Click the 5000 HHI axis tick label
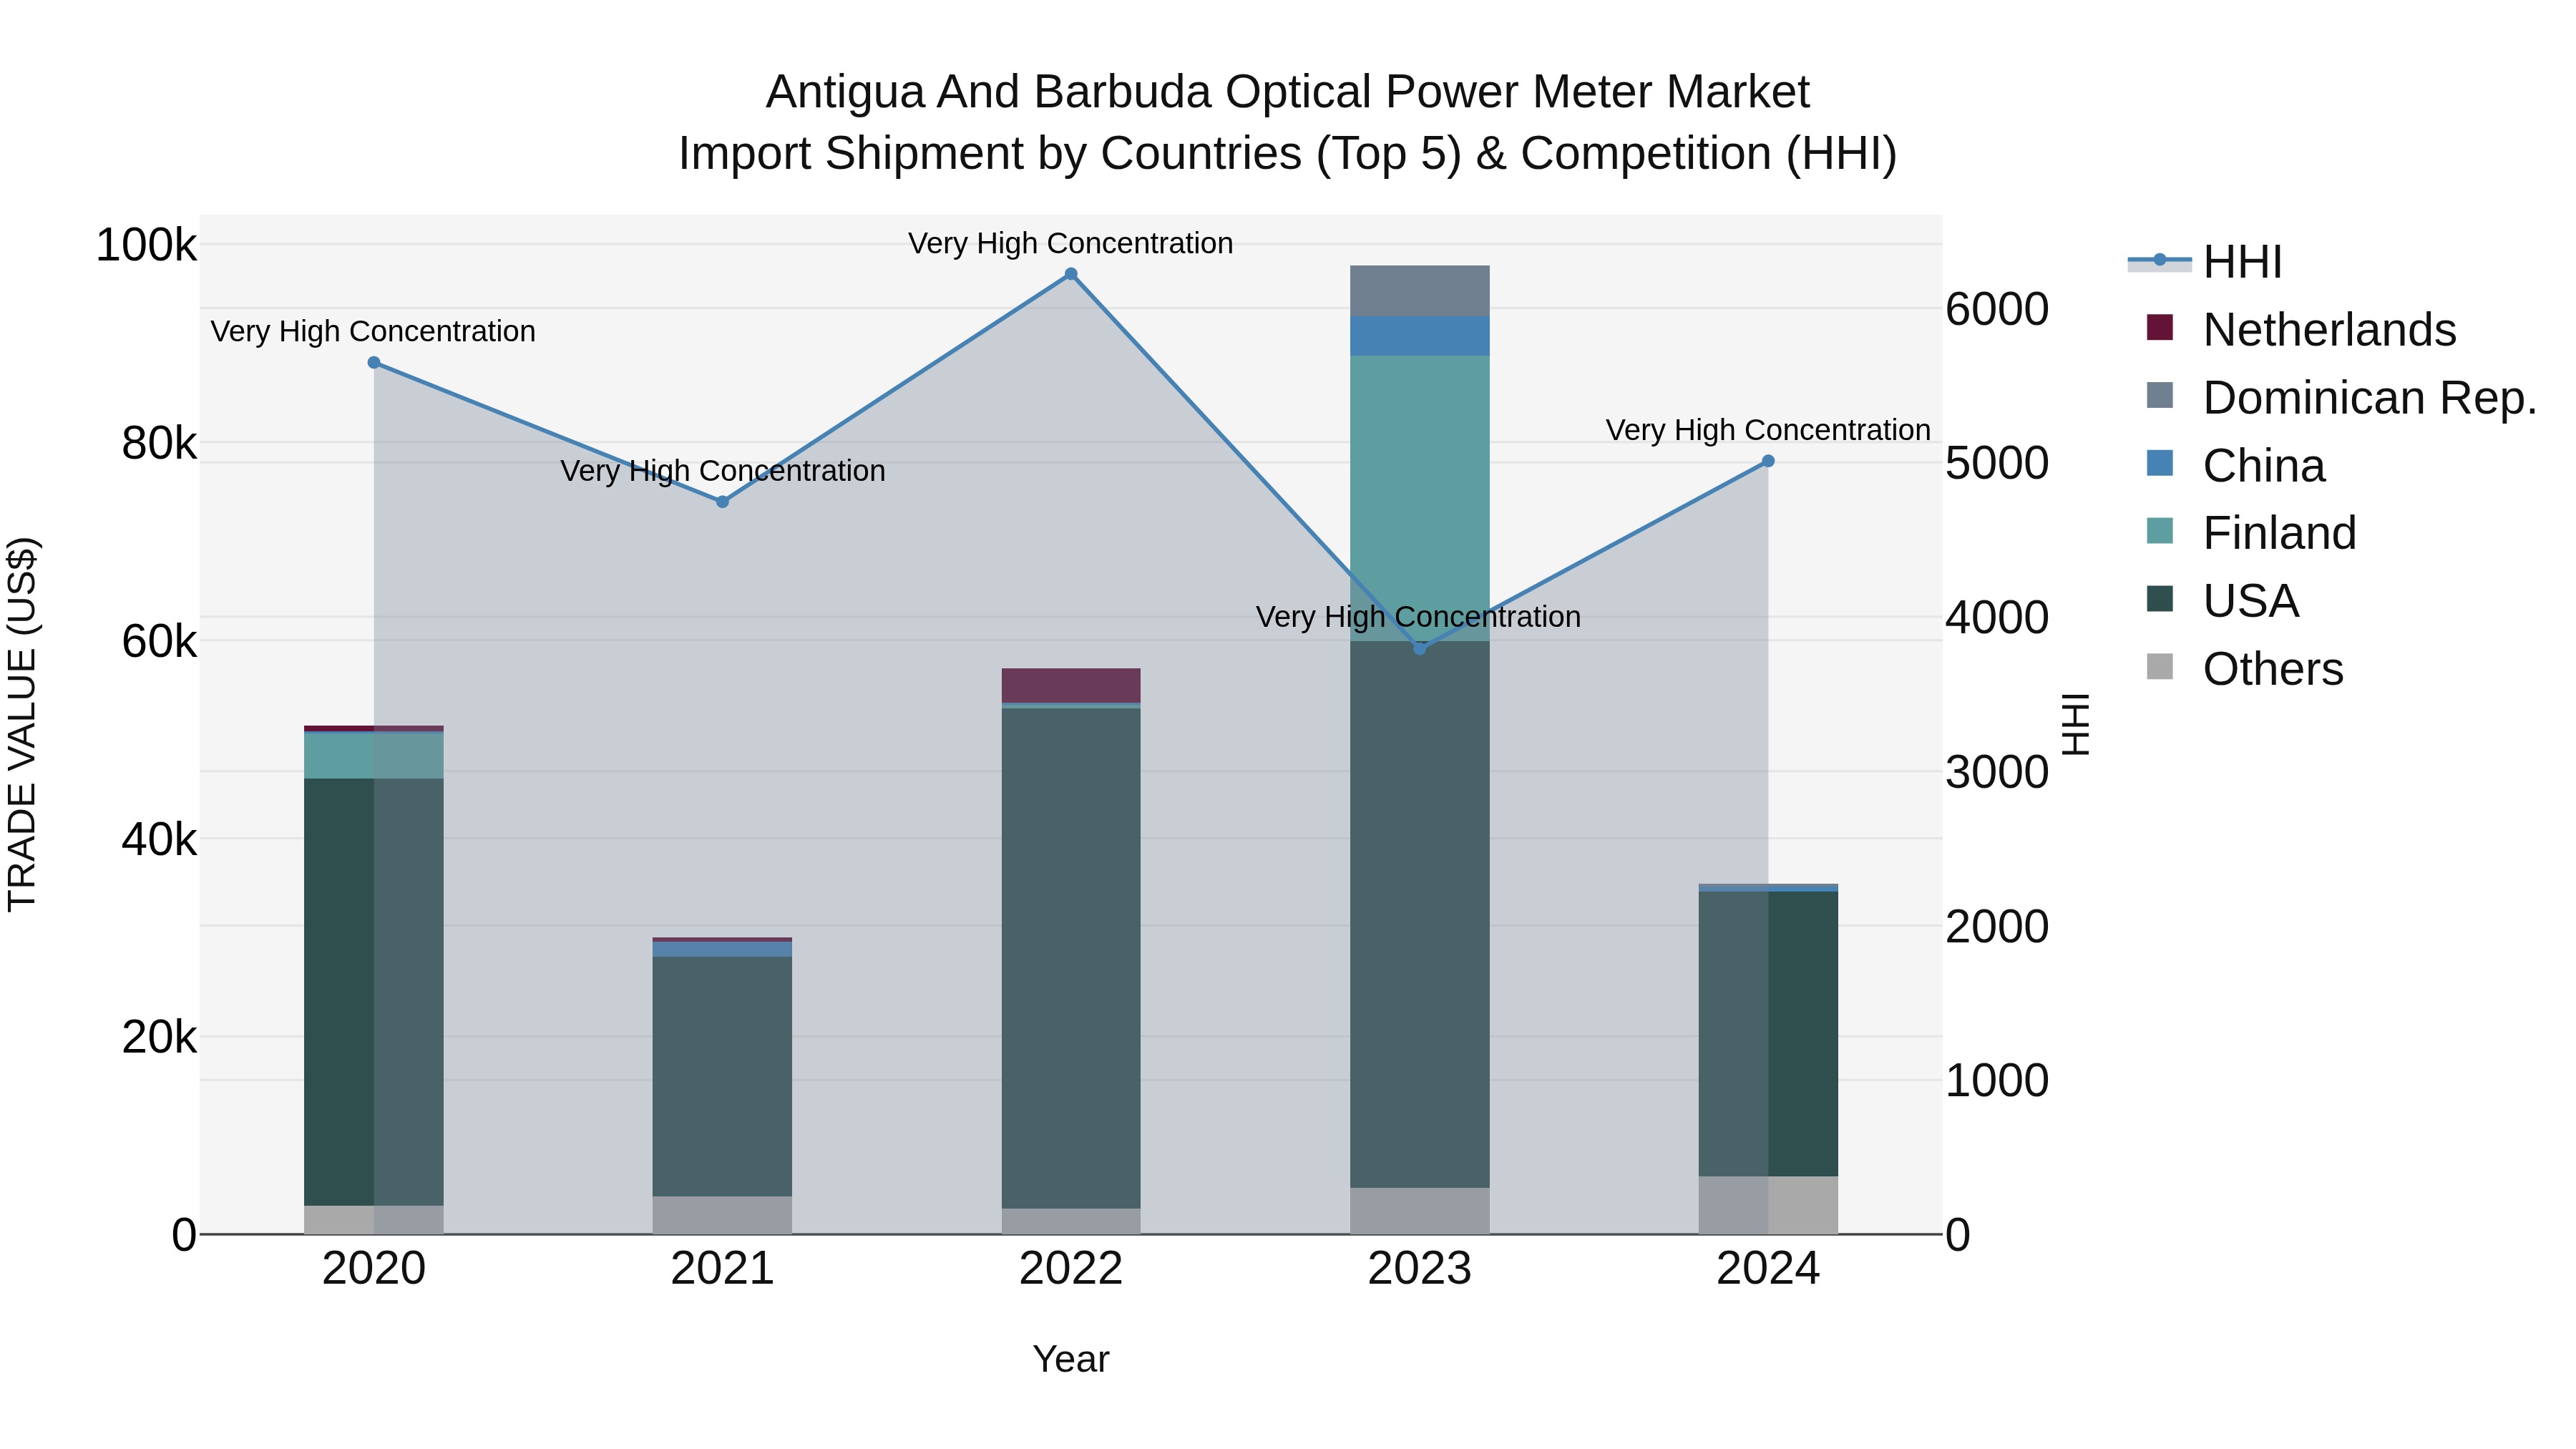The height and width of the screenshot is (1449, 2576). (x=1997, y=463)
